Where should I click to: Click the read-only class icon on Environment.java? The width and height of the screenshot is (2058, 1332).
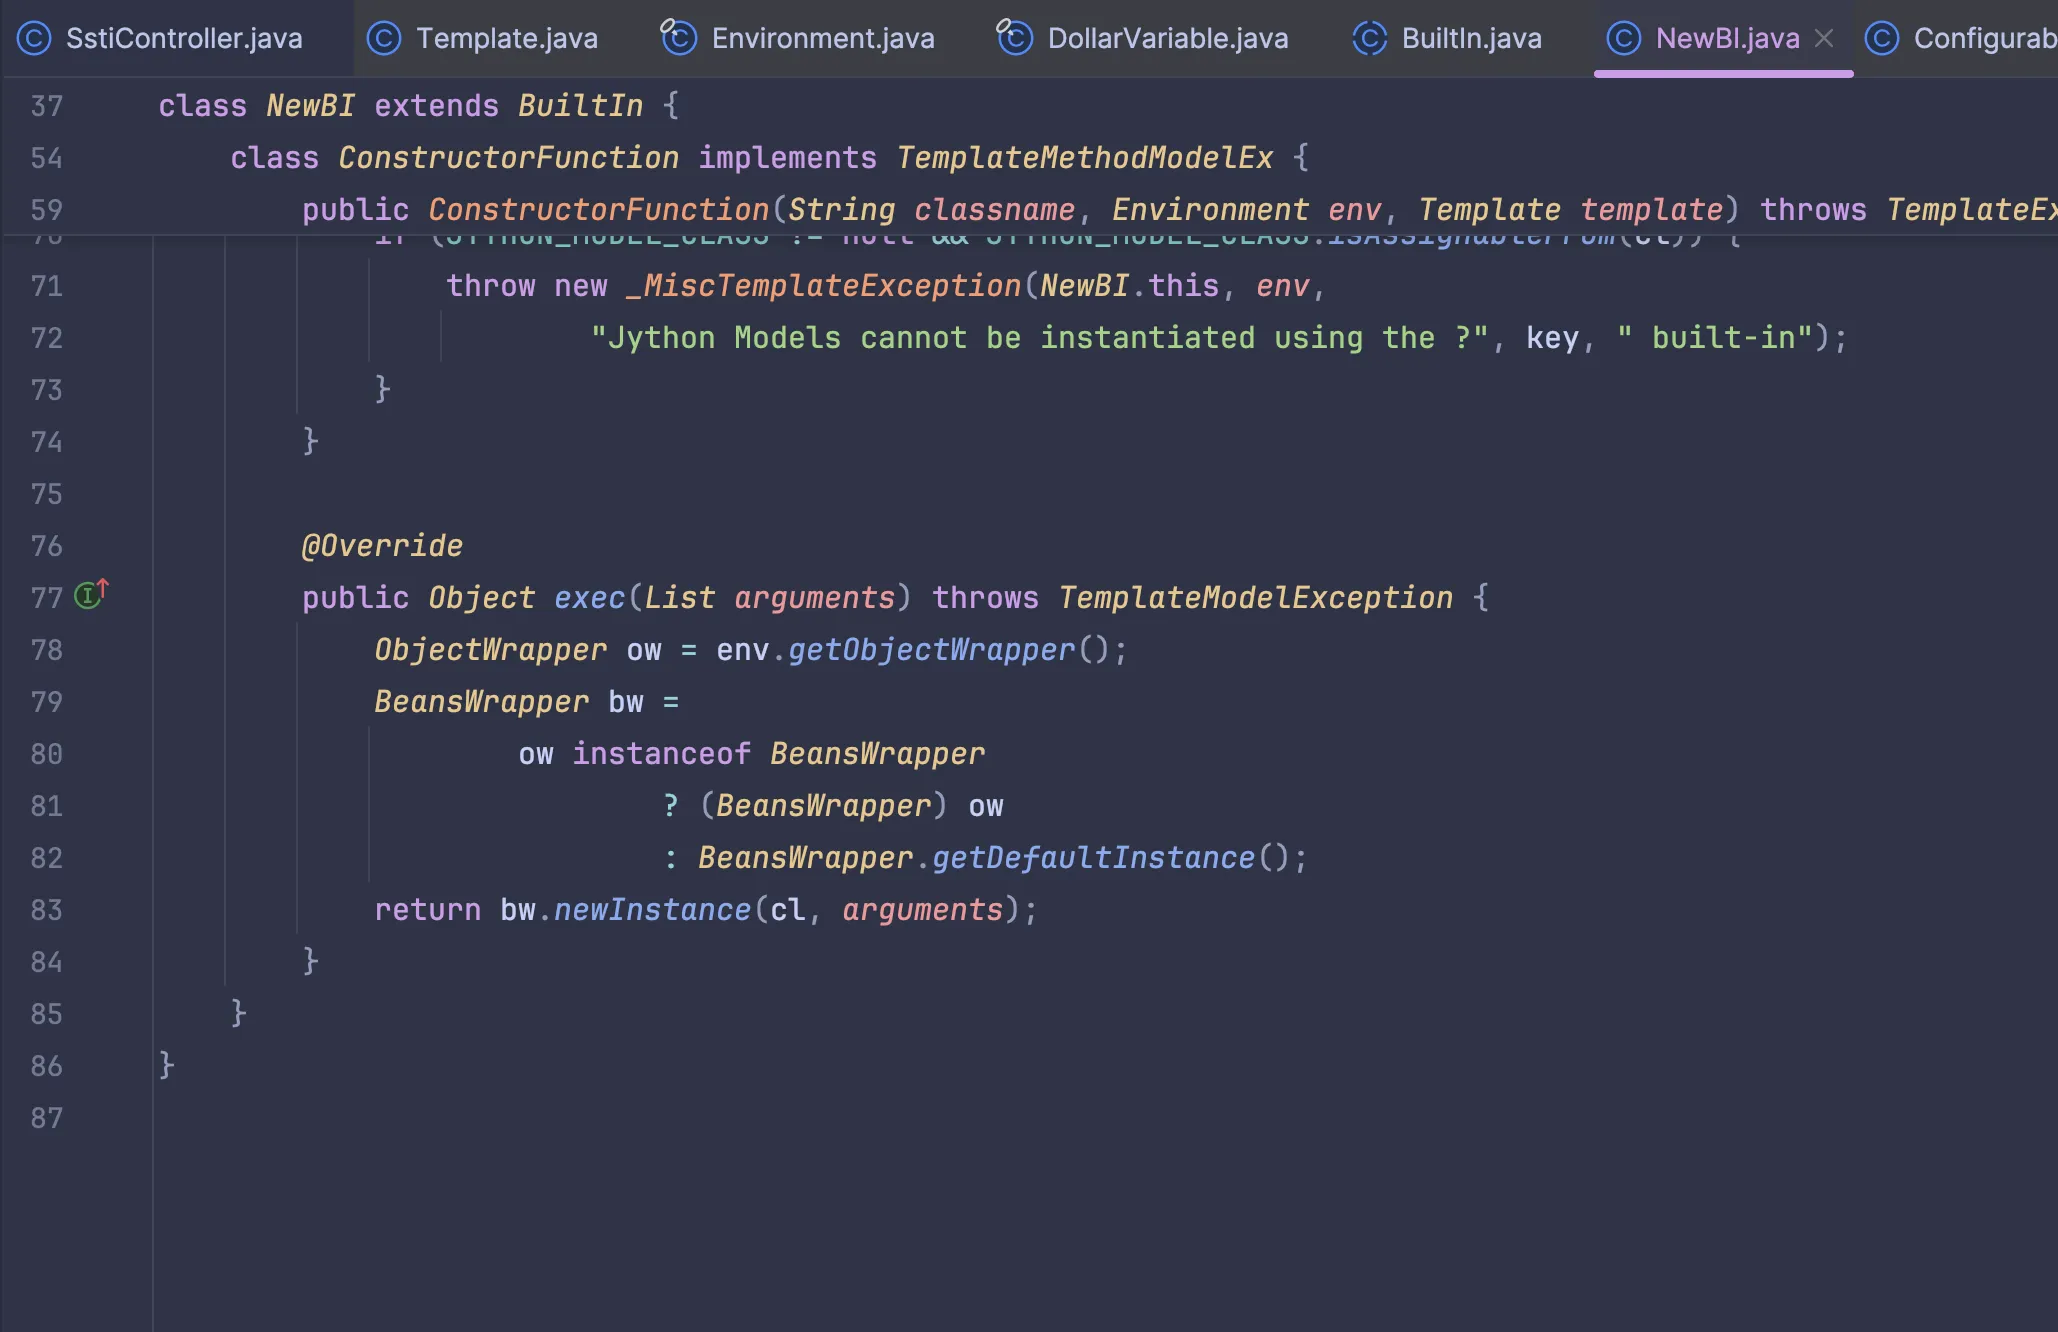678,38
